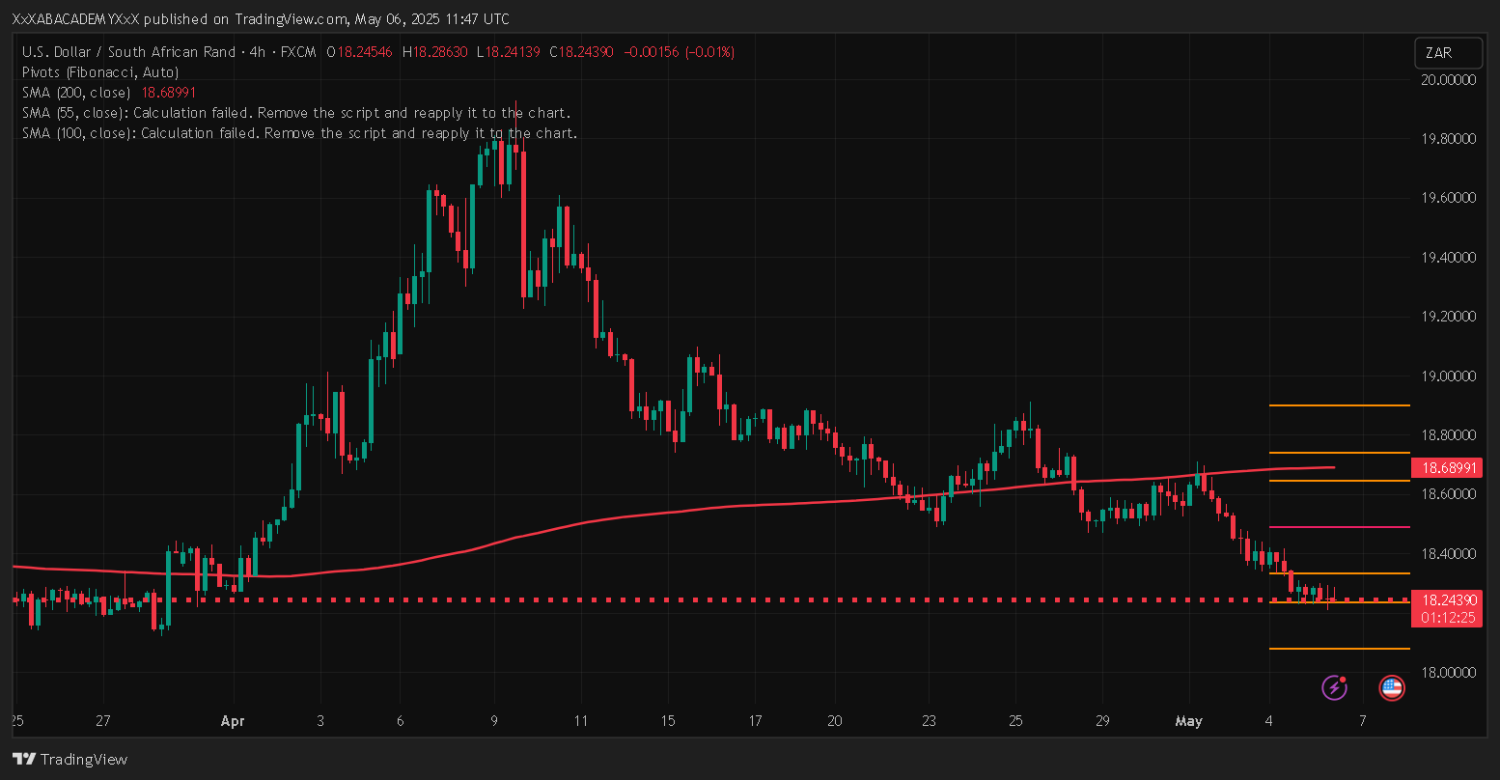Click the topmost orange pivot resistance line
Image resolution: width=1500 pixels, height=780 pixels.
pos(1338,406)
